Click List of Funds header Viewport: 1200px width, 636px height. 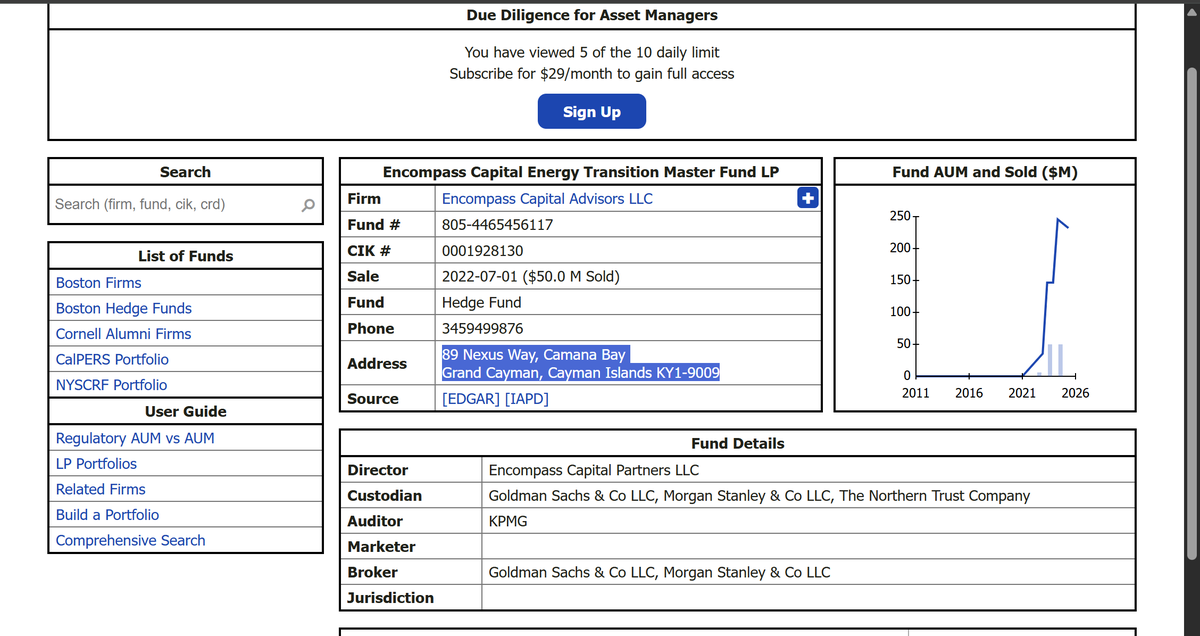click(x=185, y=256)
